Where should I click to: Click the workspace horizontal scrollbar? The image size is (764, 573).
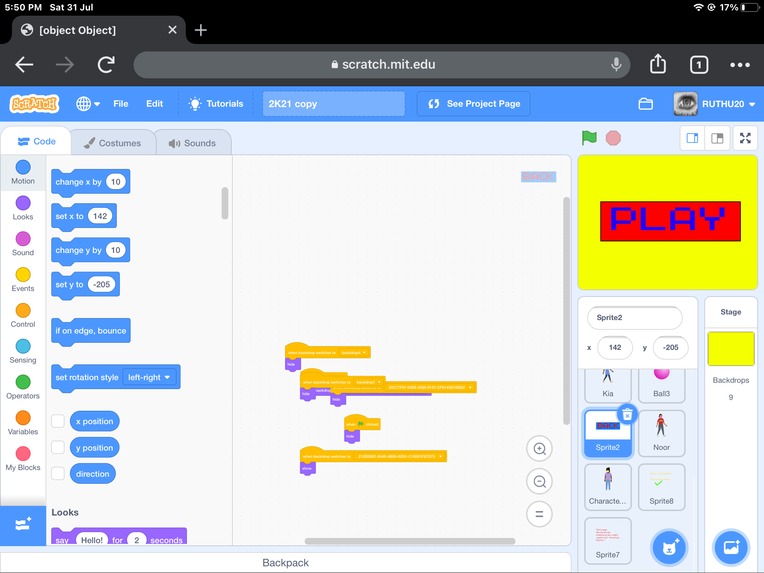[410, 541]
